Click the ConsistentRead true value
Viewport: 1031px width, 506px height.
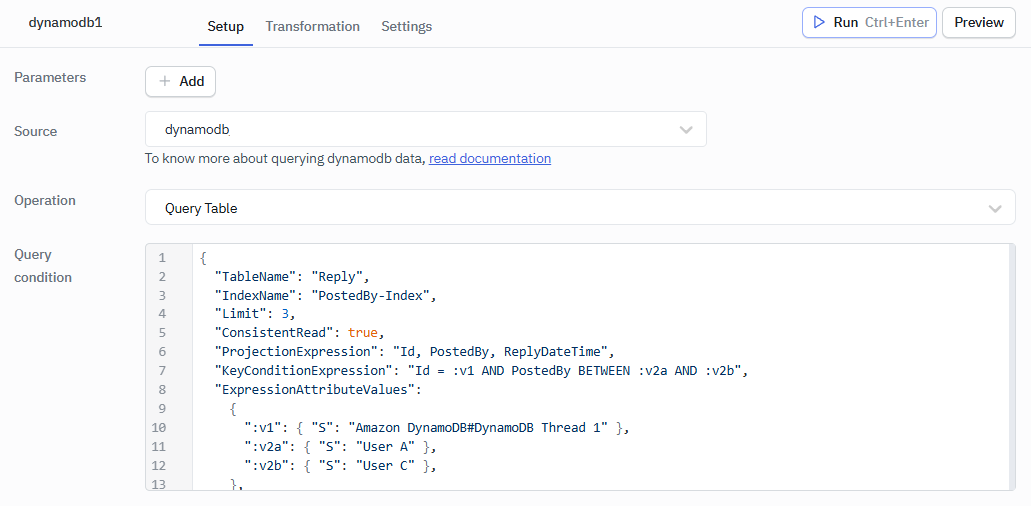pyautogui.click(x=364, y=332)
